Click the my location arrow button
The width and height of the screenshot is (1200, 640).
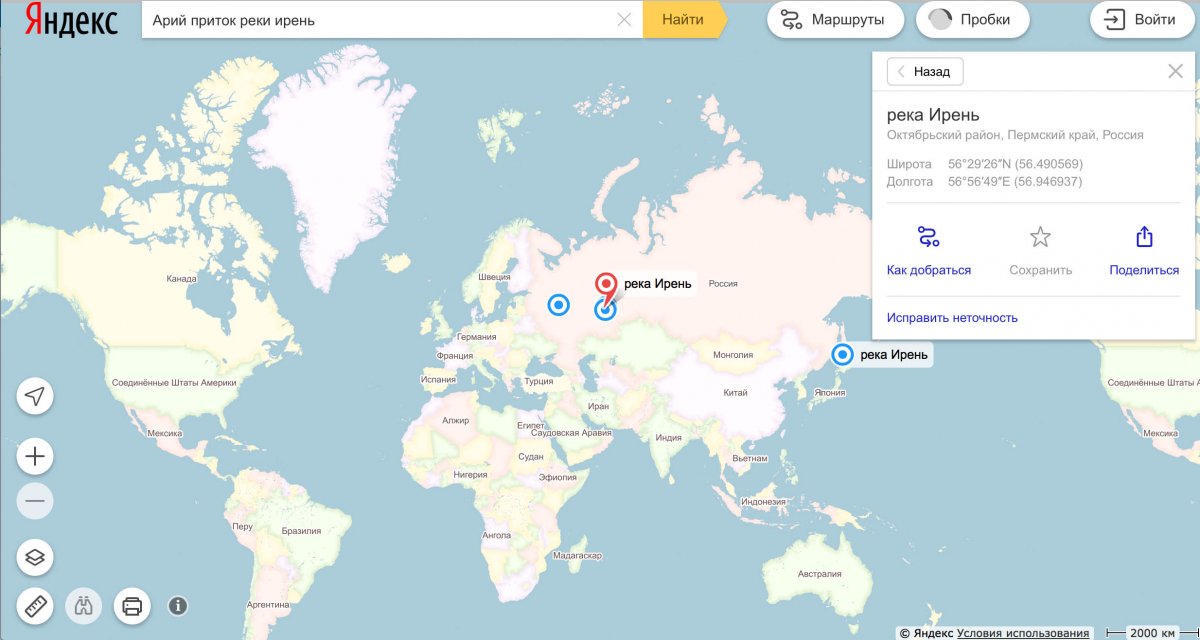coord(35,396)
